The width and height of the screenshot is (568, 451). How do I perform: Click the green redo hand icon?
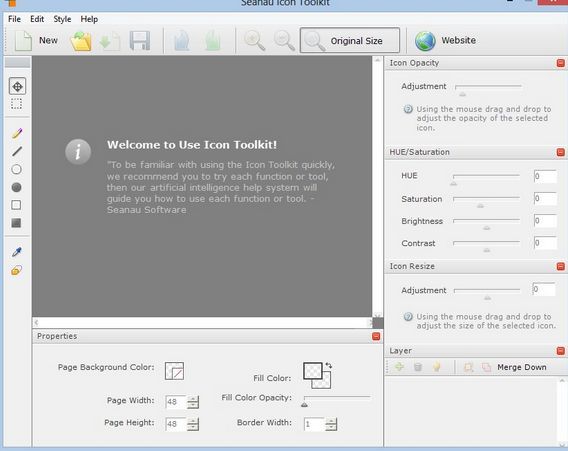(x=213, y=41)
